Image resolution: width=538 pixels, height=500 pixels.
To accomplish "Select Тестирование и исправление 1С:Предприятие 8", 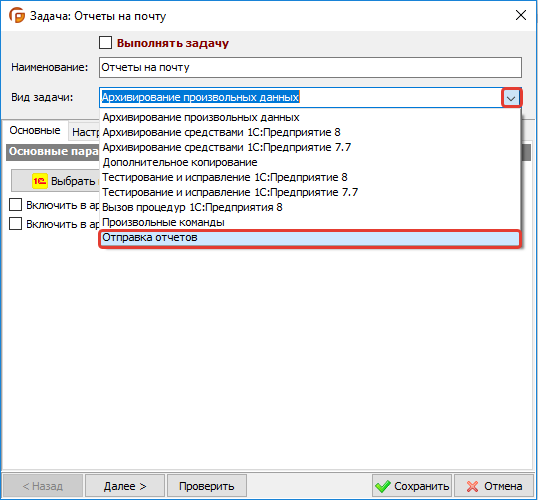I will point(310,177).
